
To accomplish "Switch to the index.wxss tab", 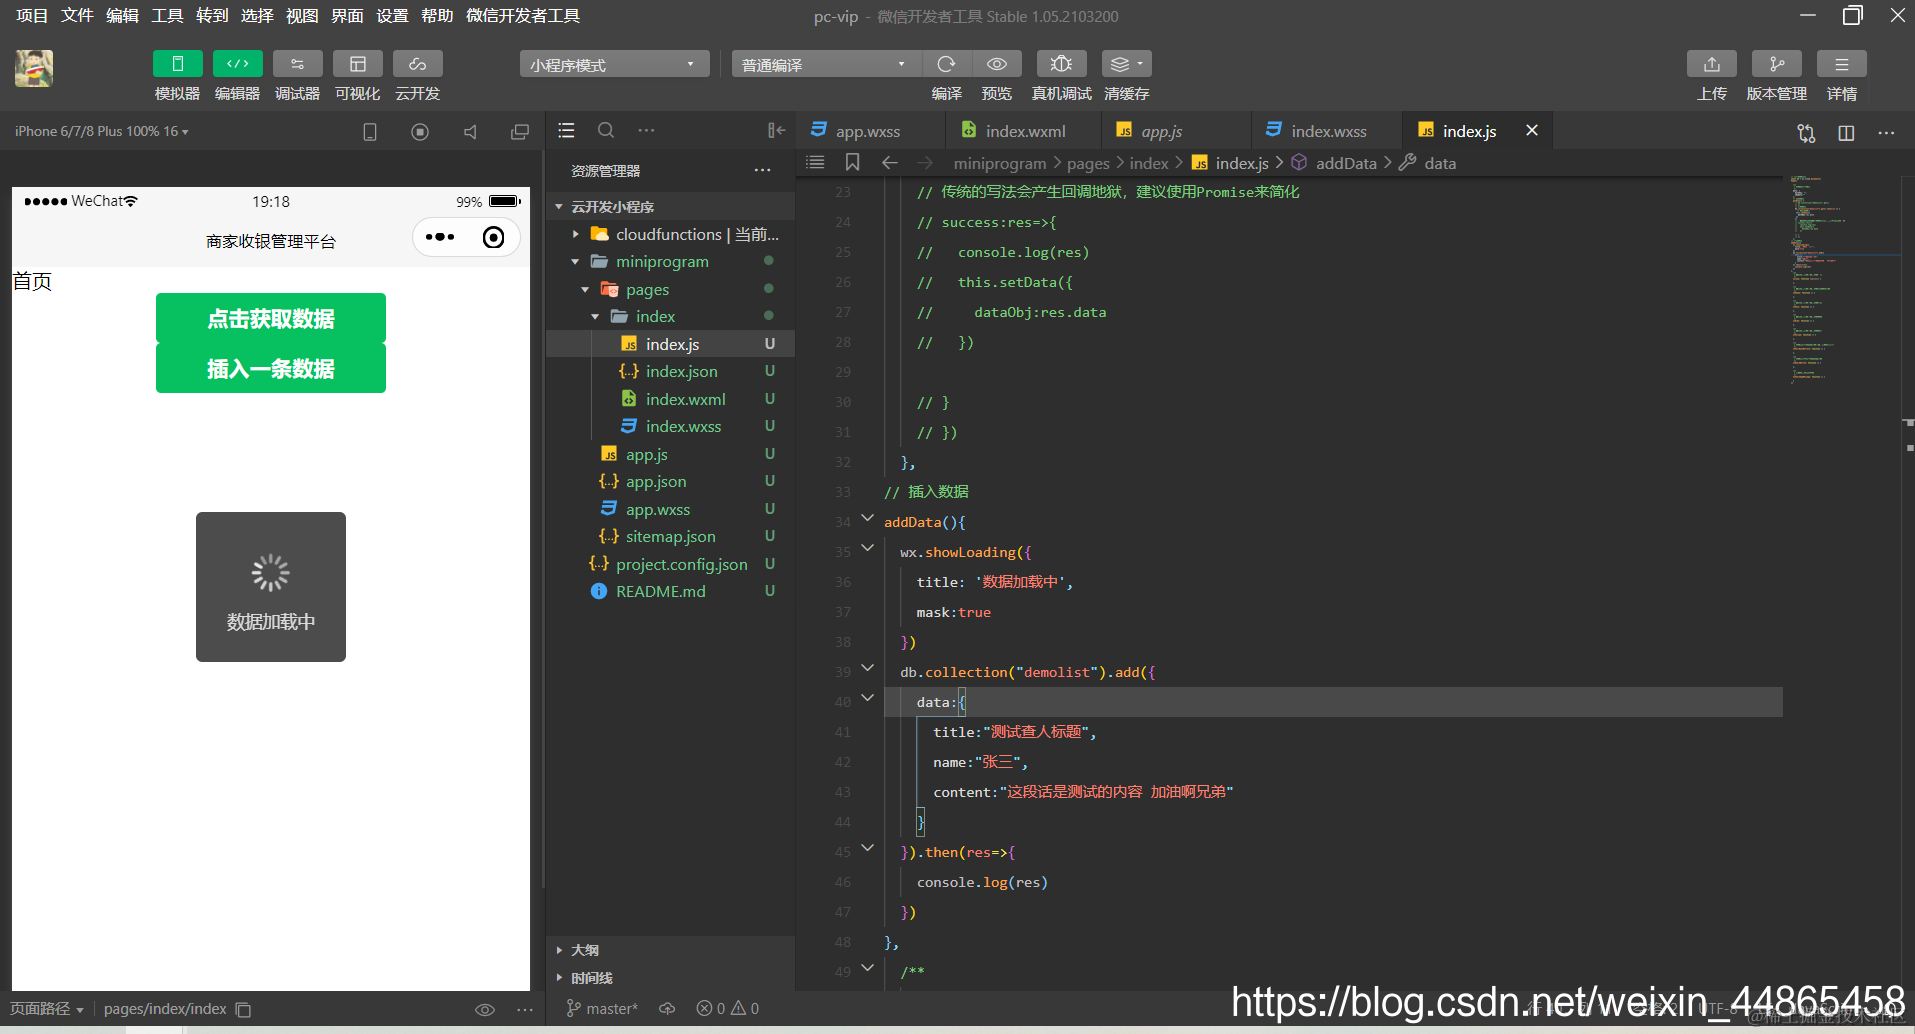I will [1326, 131].
